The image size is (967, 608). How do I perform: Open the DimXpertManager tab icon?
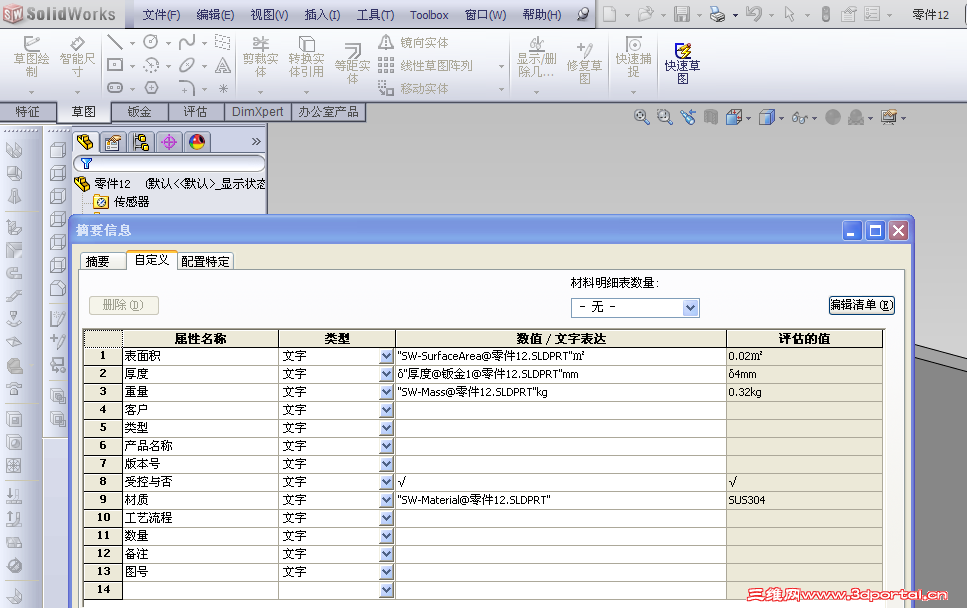(x=169, y=142)
